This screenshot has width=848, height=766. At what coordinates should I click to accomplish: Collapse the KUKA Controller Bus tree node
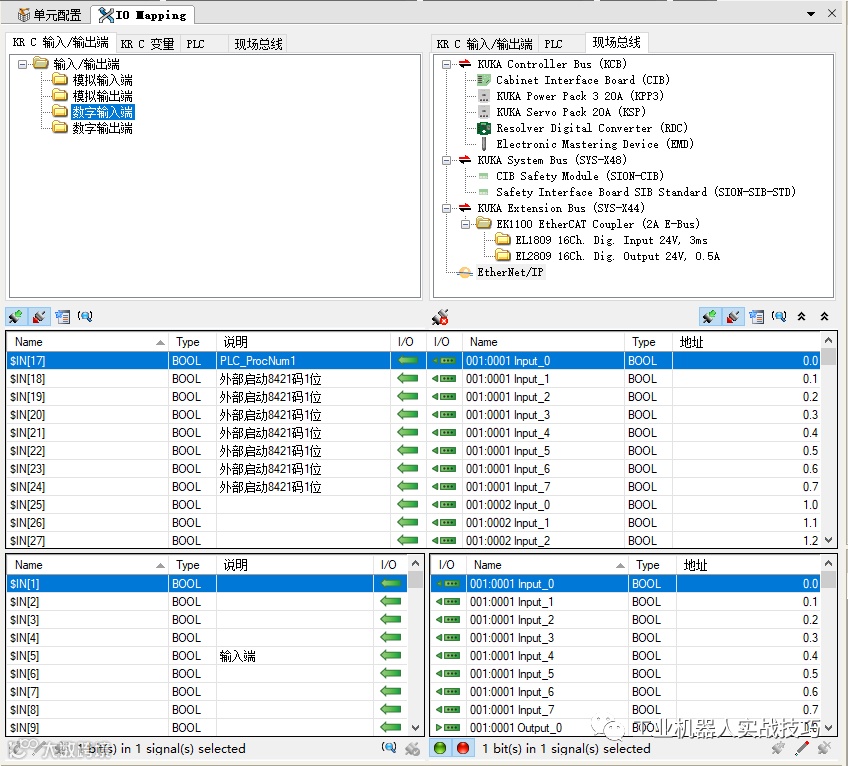pyautogui.click(x=446, y=64)
